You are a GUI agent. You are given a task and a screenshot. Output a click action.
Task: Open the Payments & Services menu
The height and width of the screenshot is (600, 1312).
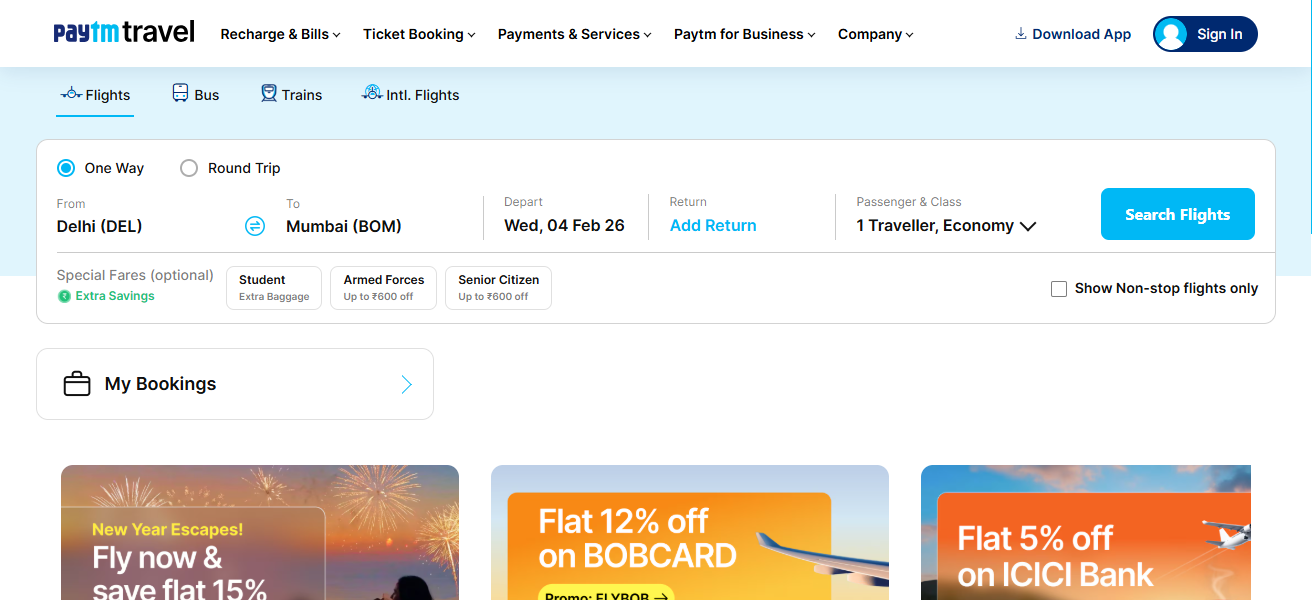click(573, 33)
